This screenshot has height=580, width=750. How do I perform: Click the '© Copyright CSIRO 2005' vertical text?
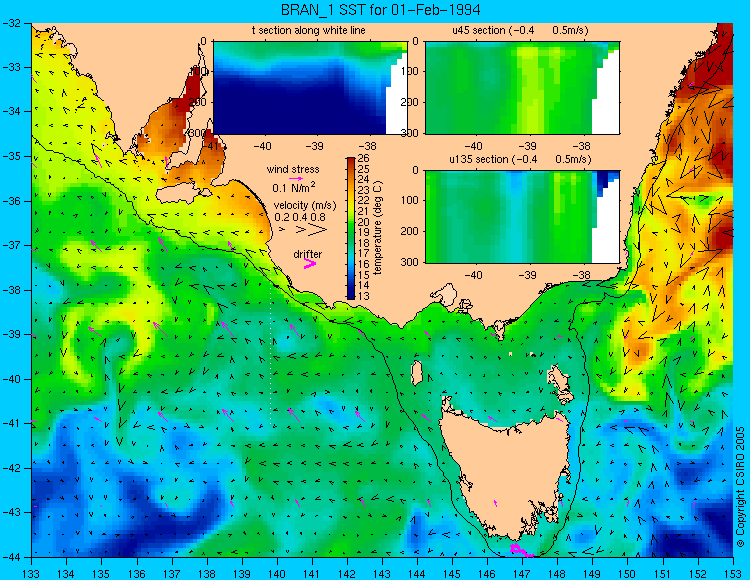[x=741, y=487]
